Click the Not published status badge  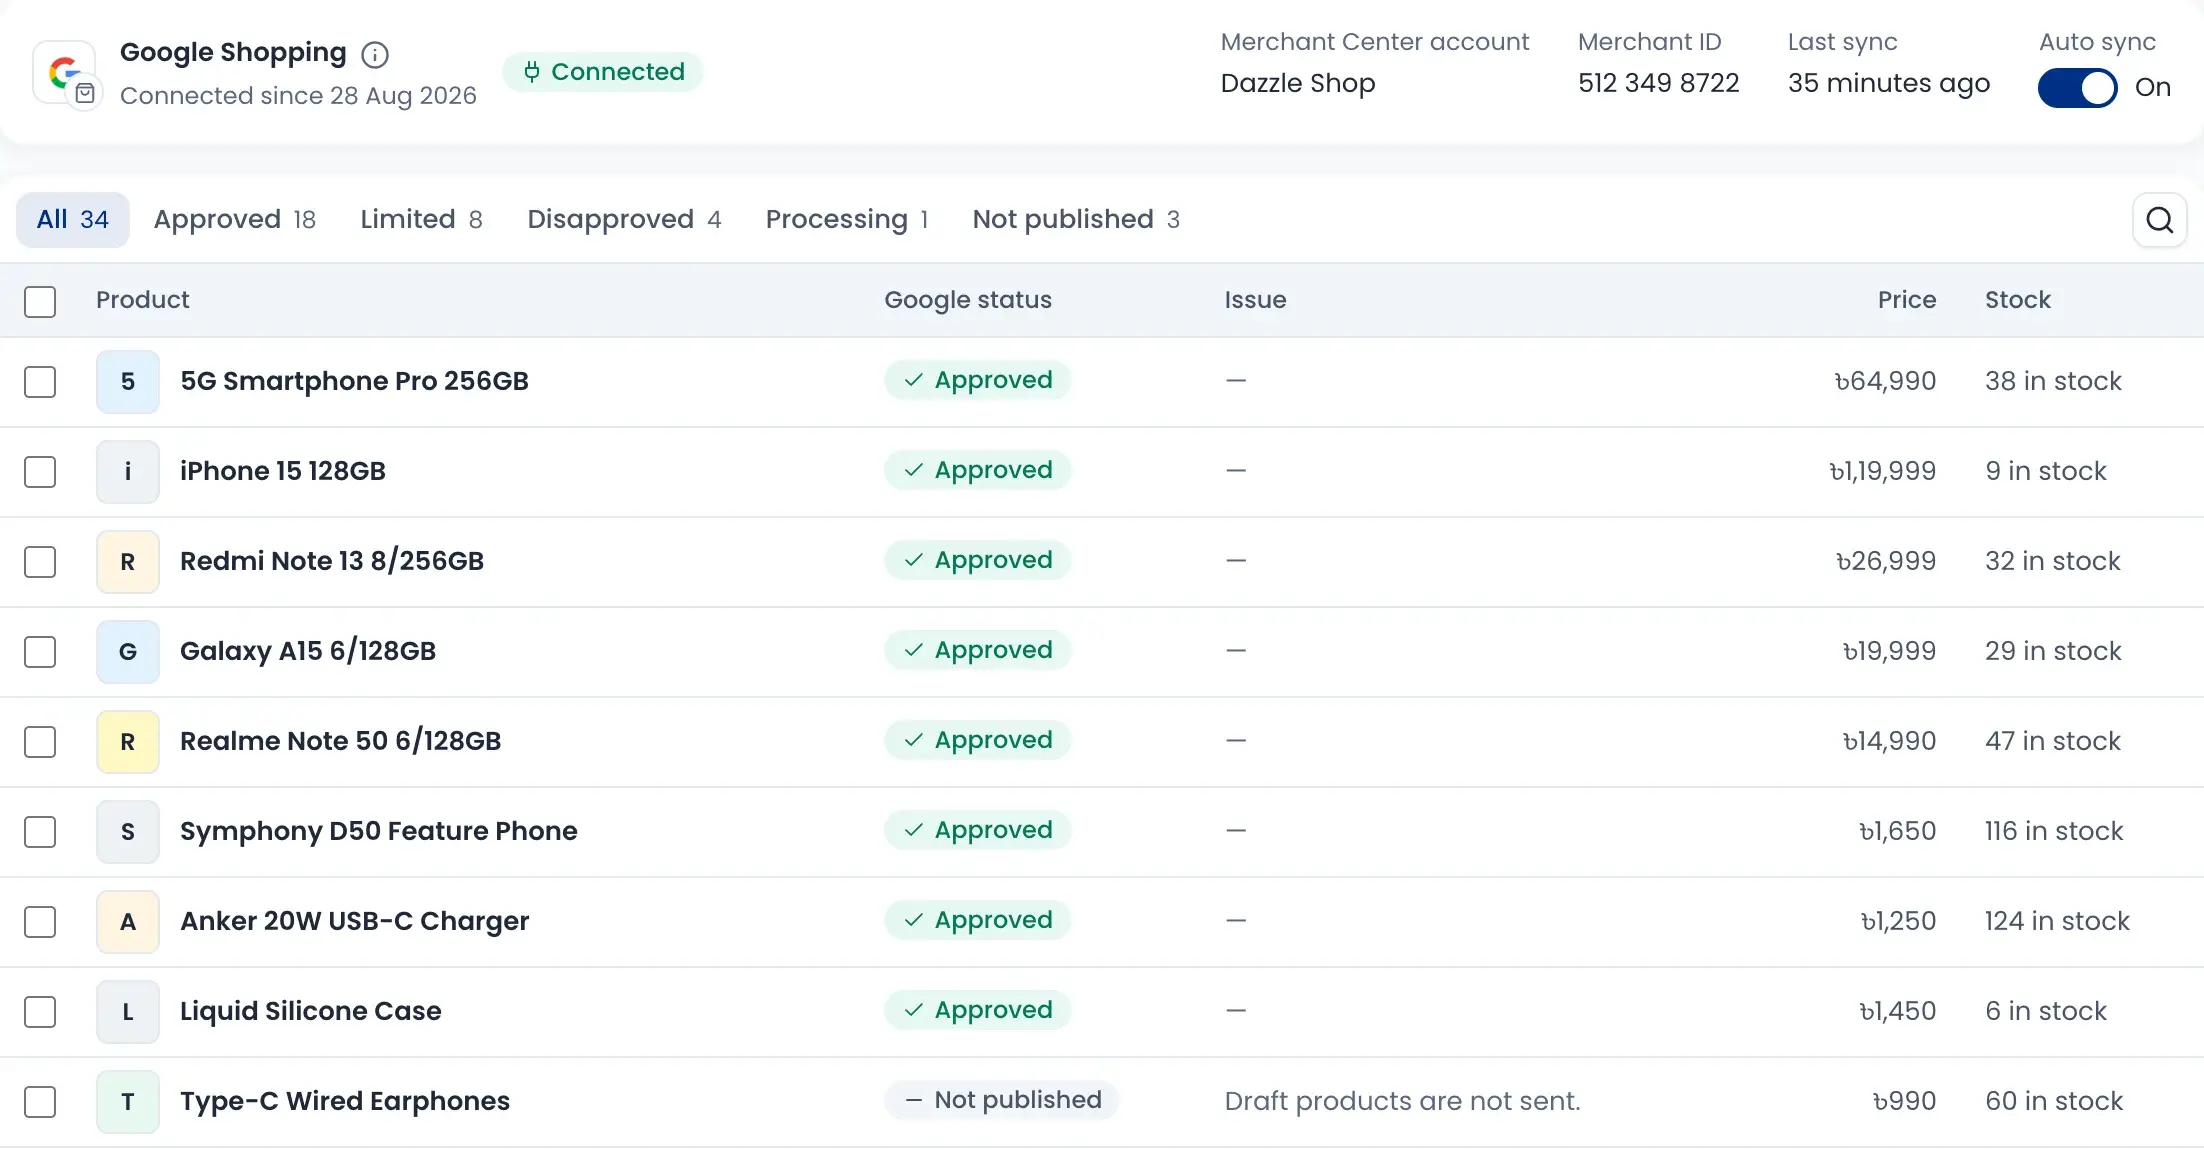point(1002,1100)
